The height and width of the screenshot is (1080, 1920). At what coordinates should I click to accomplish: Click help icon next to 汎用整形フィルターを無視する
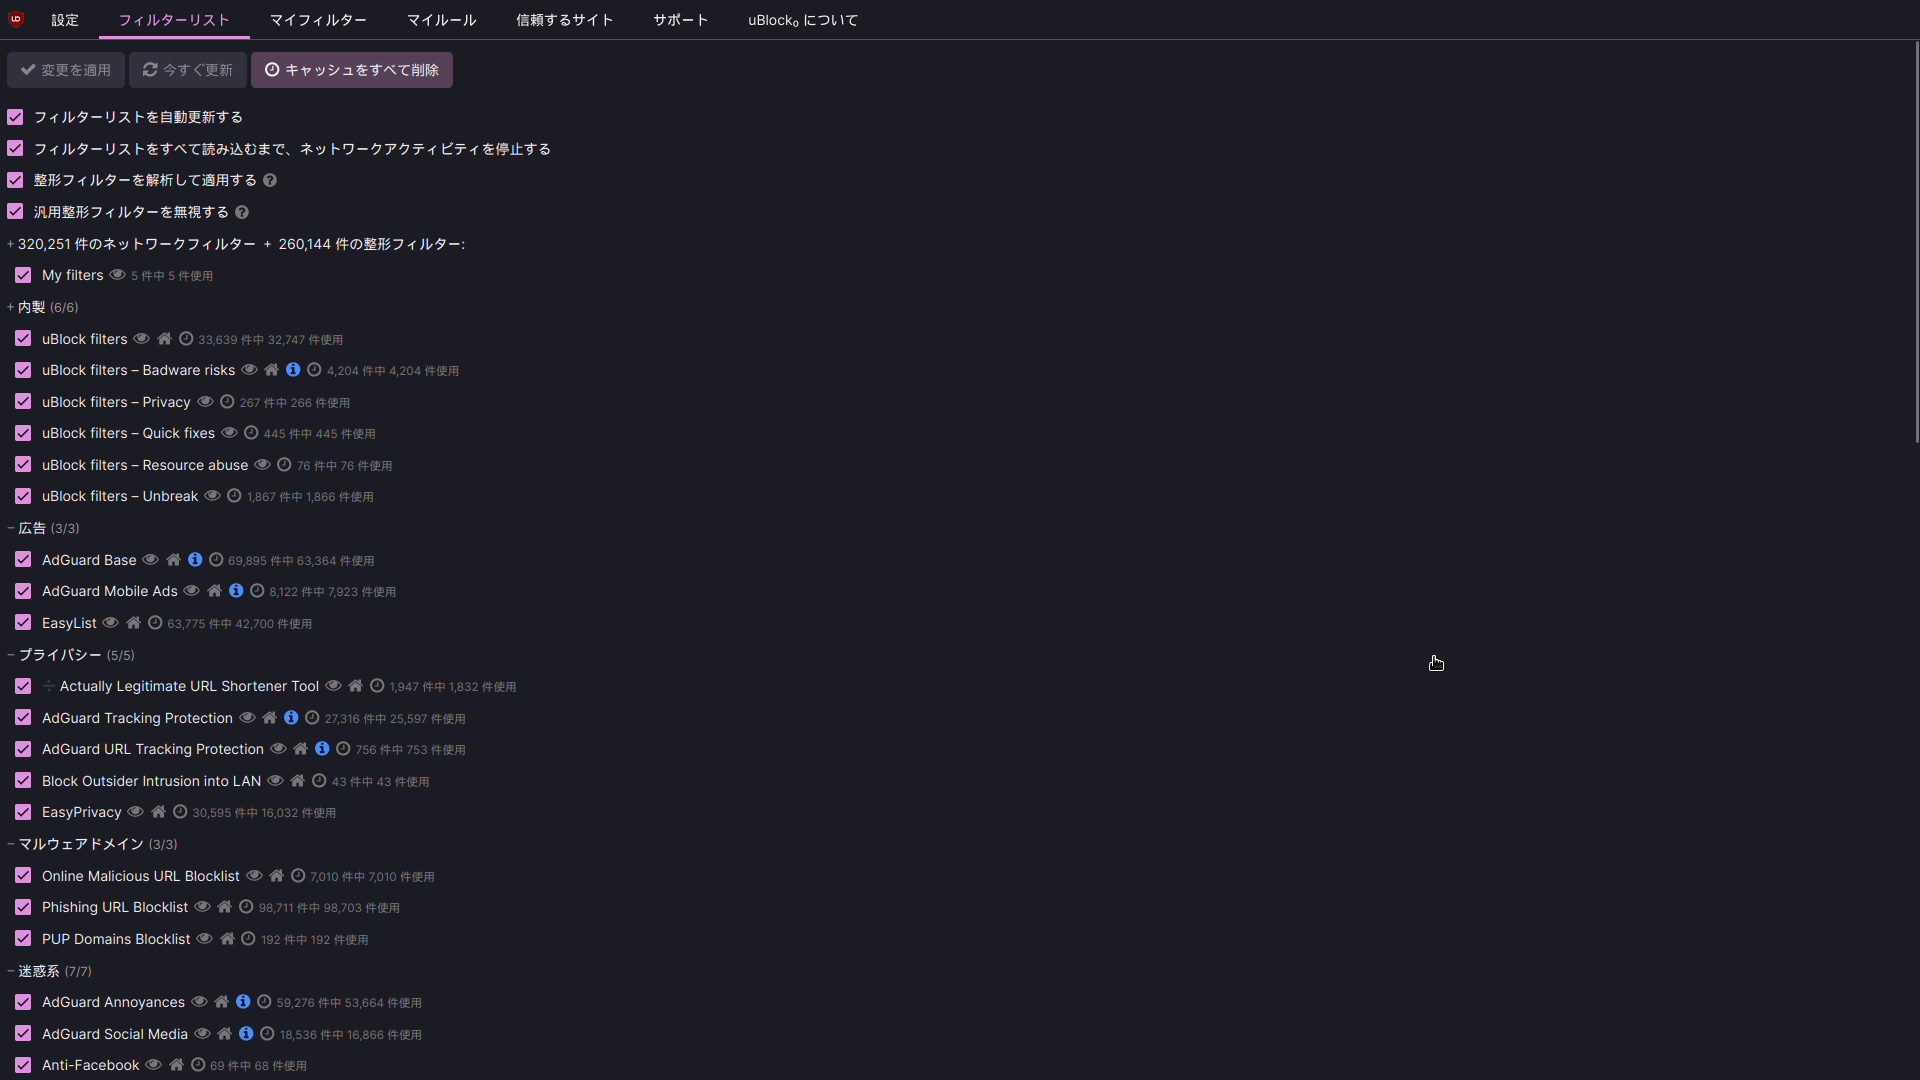242,212
